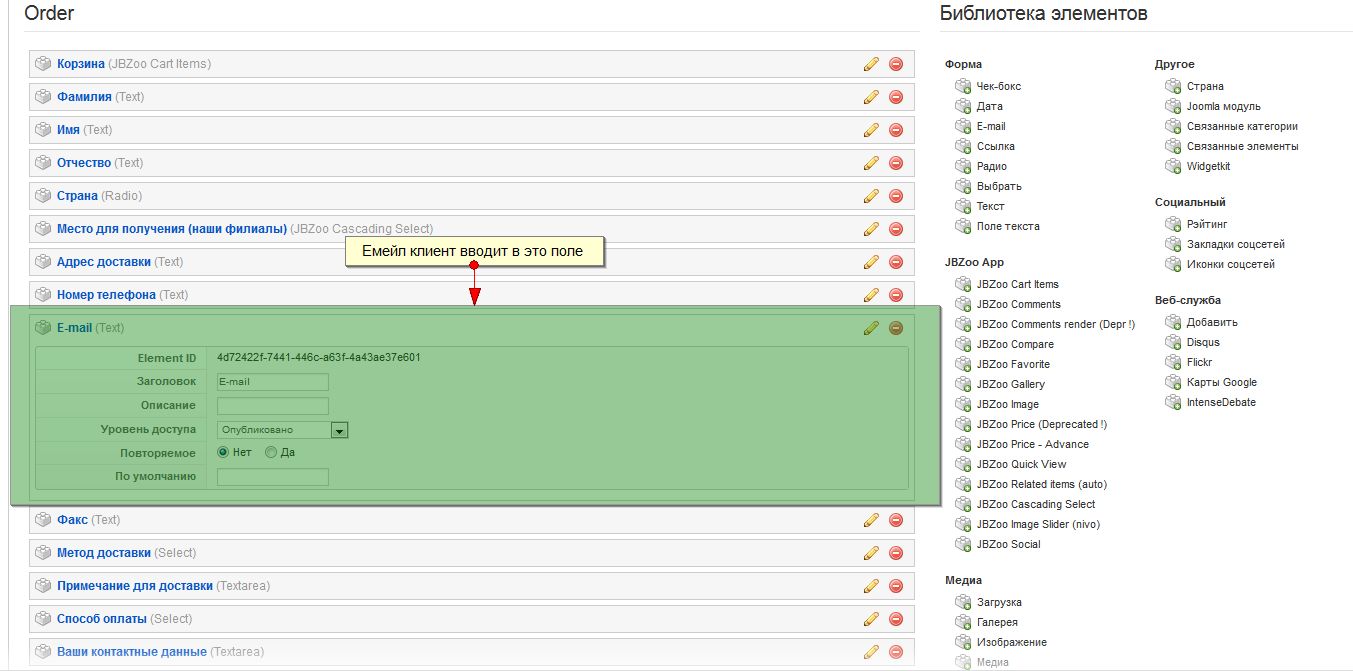Click the Disqus web service element
This screenshot has width=1353, height=671.
tap(1202, 342)
